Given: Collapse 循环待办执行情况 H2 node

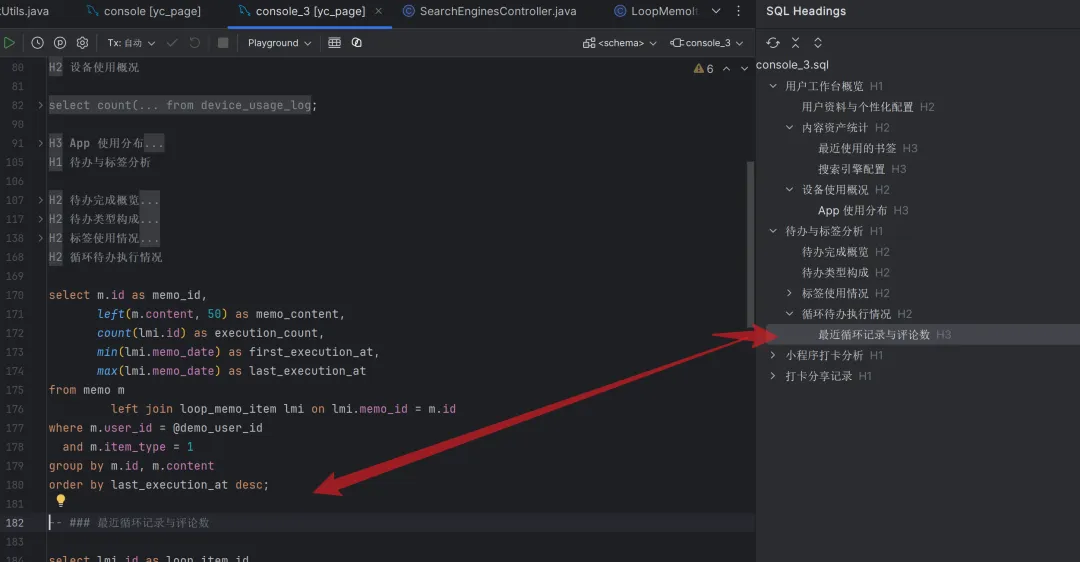Looking at the screenshot, I should (x=789, y=313).
